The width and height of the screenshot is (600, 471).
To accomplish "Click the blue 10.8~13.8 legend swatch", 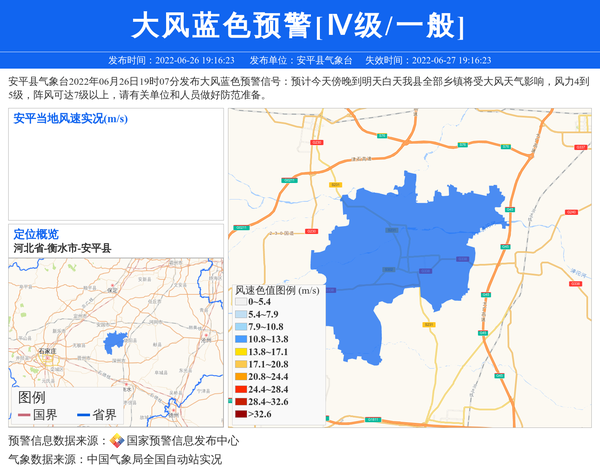I will click(241, 339).
